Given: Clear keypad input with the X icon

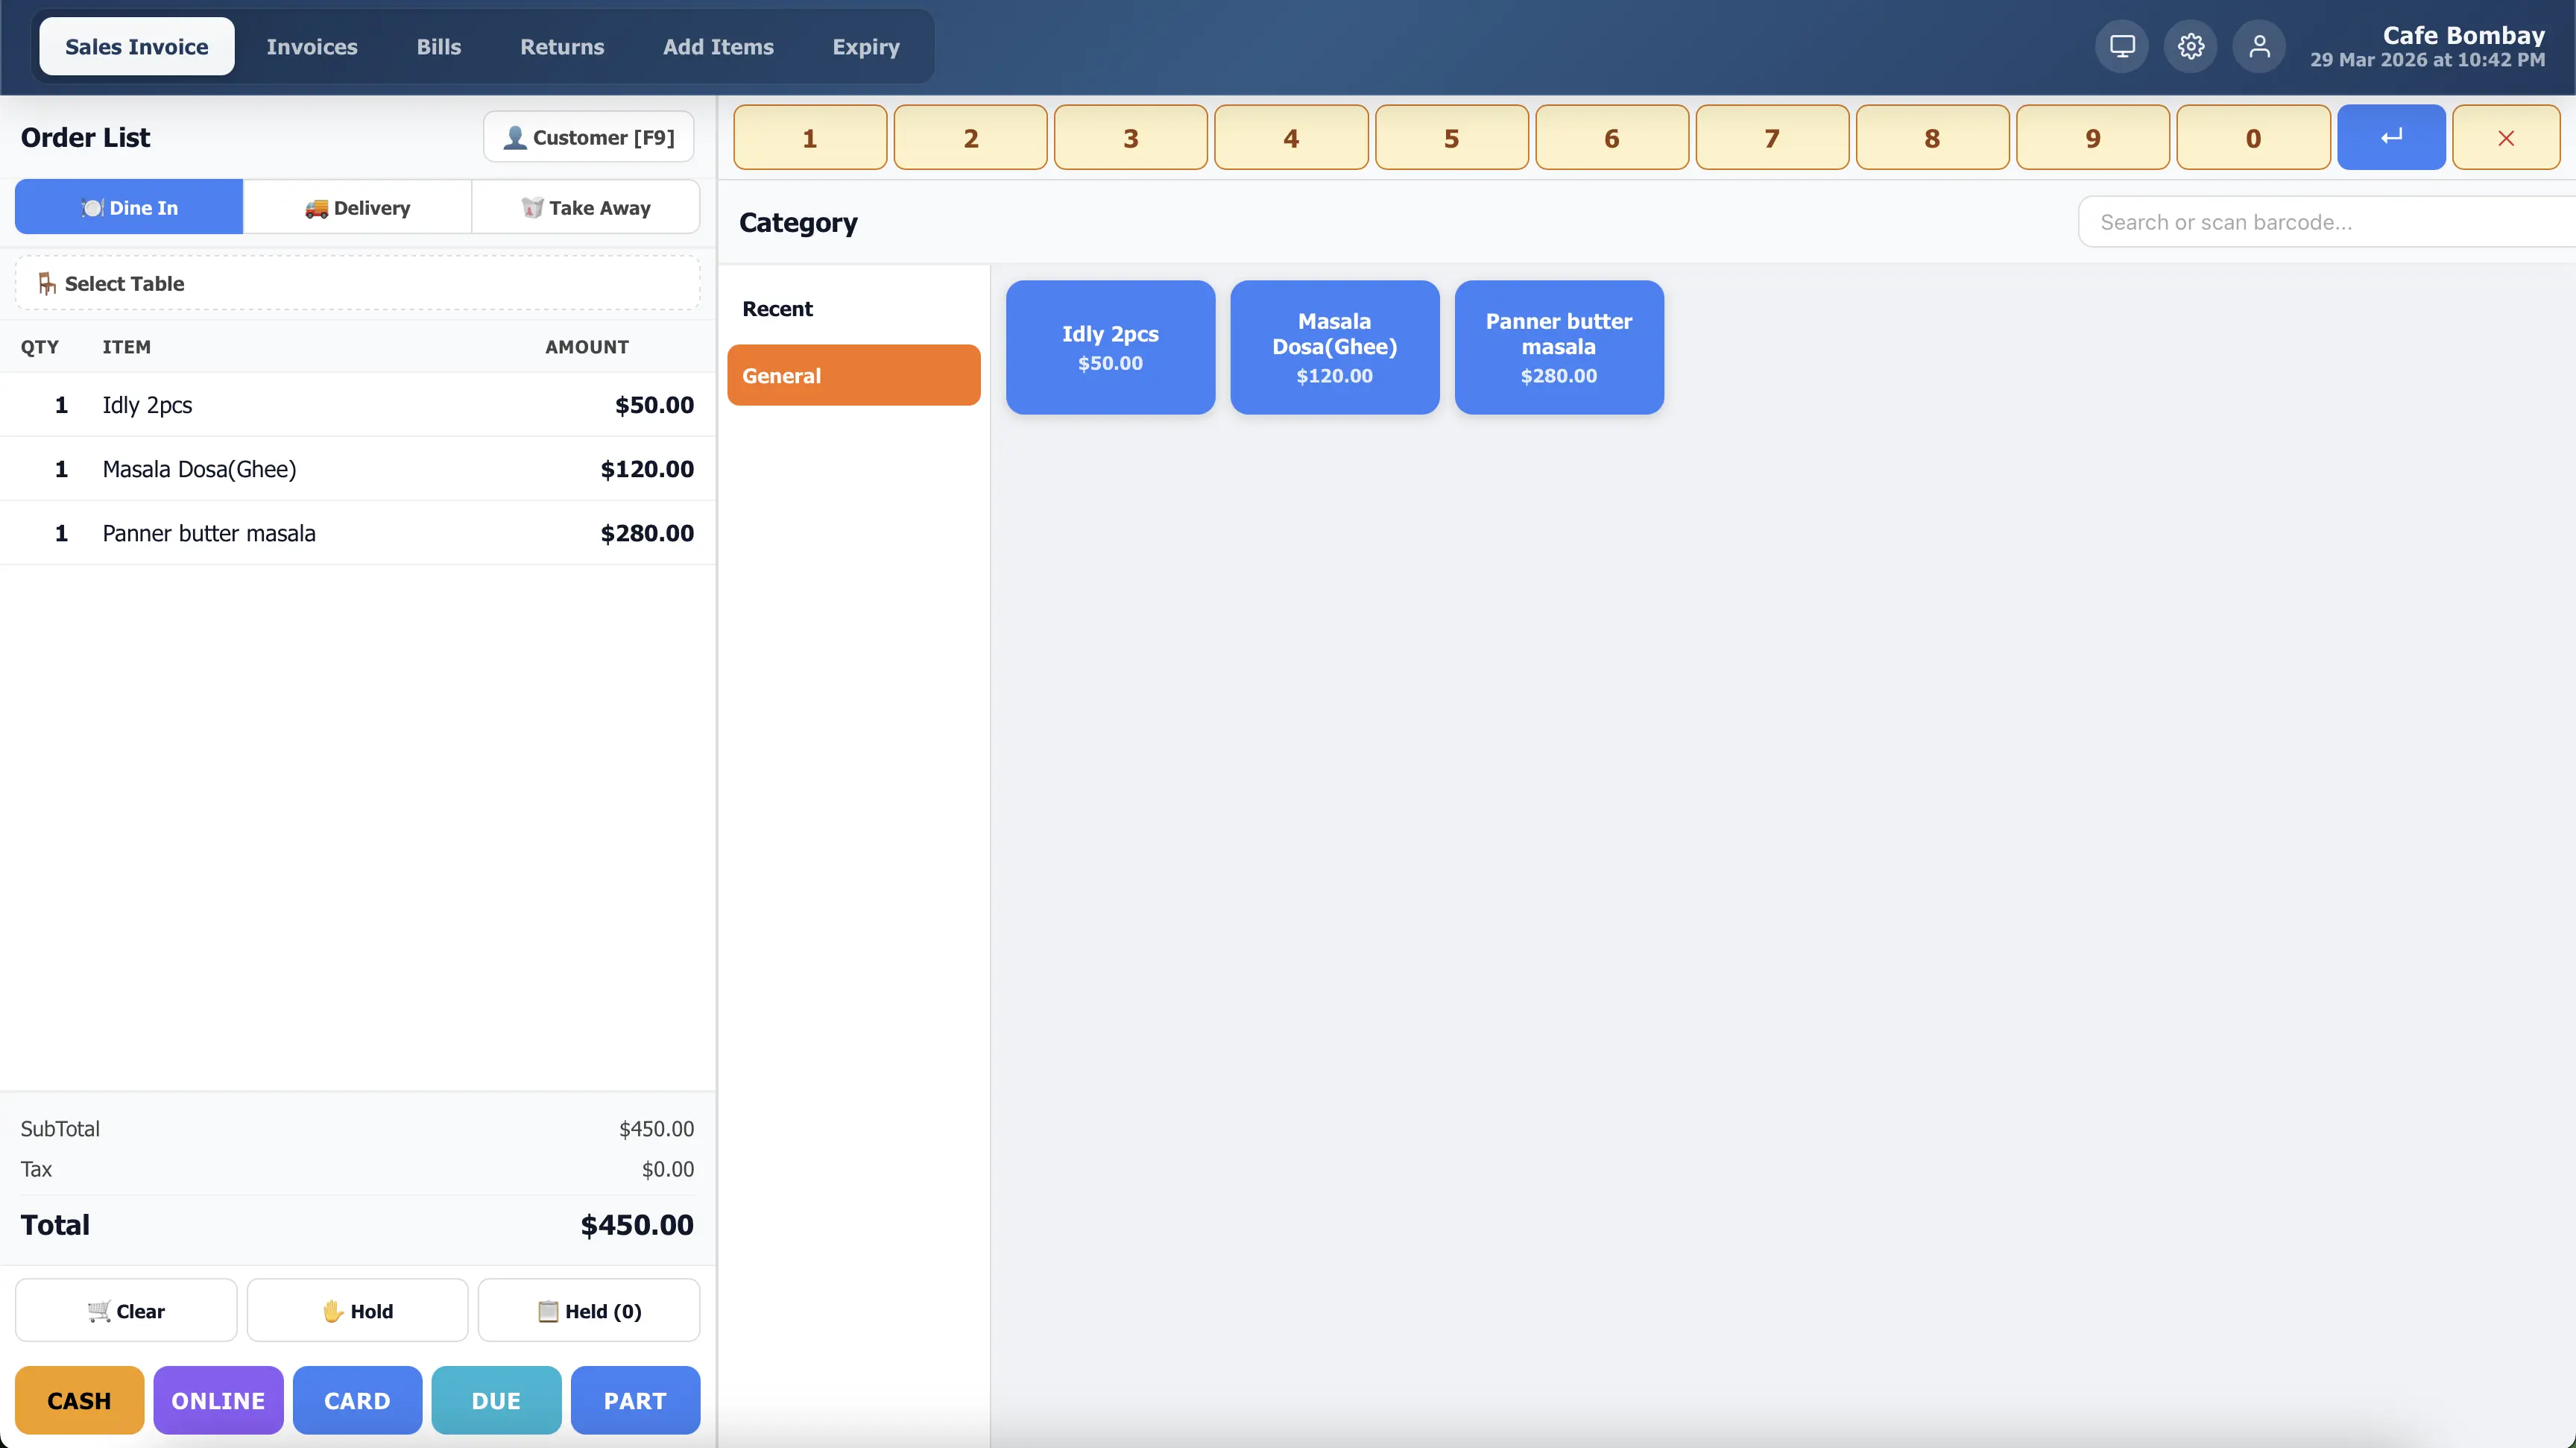Looking at the screenshot, I should click(2506, 137).
